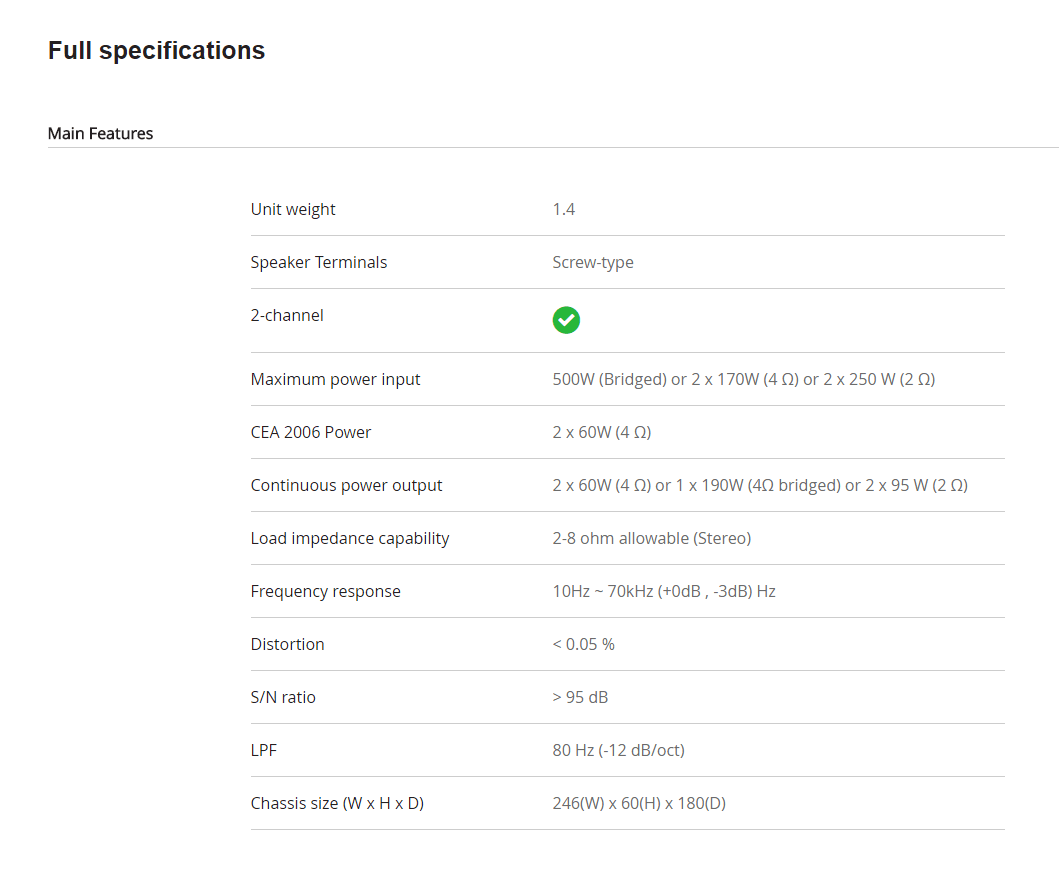Click the Load impedance capability label
The image size is (1059, 879).
pos(350,538)
